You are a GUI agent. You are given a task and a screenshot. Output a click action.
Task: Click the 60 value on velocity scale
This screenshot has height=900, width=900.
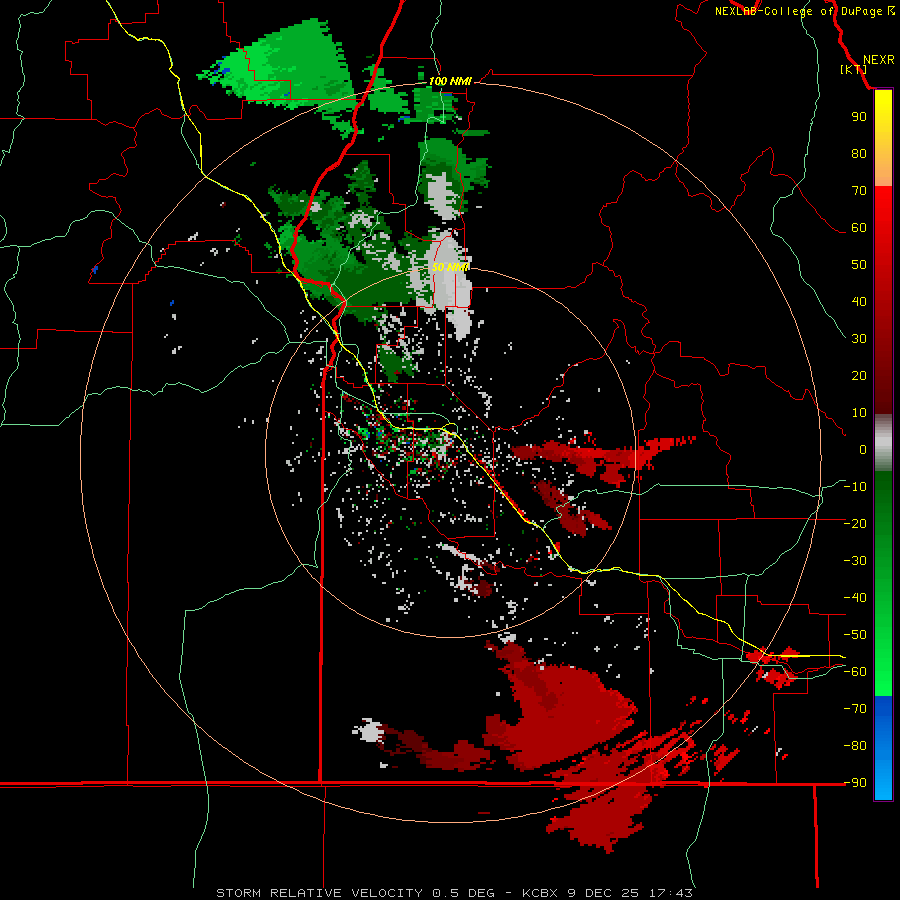click(859, 227)
